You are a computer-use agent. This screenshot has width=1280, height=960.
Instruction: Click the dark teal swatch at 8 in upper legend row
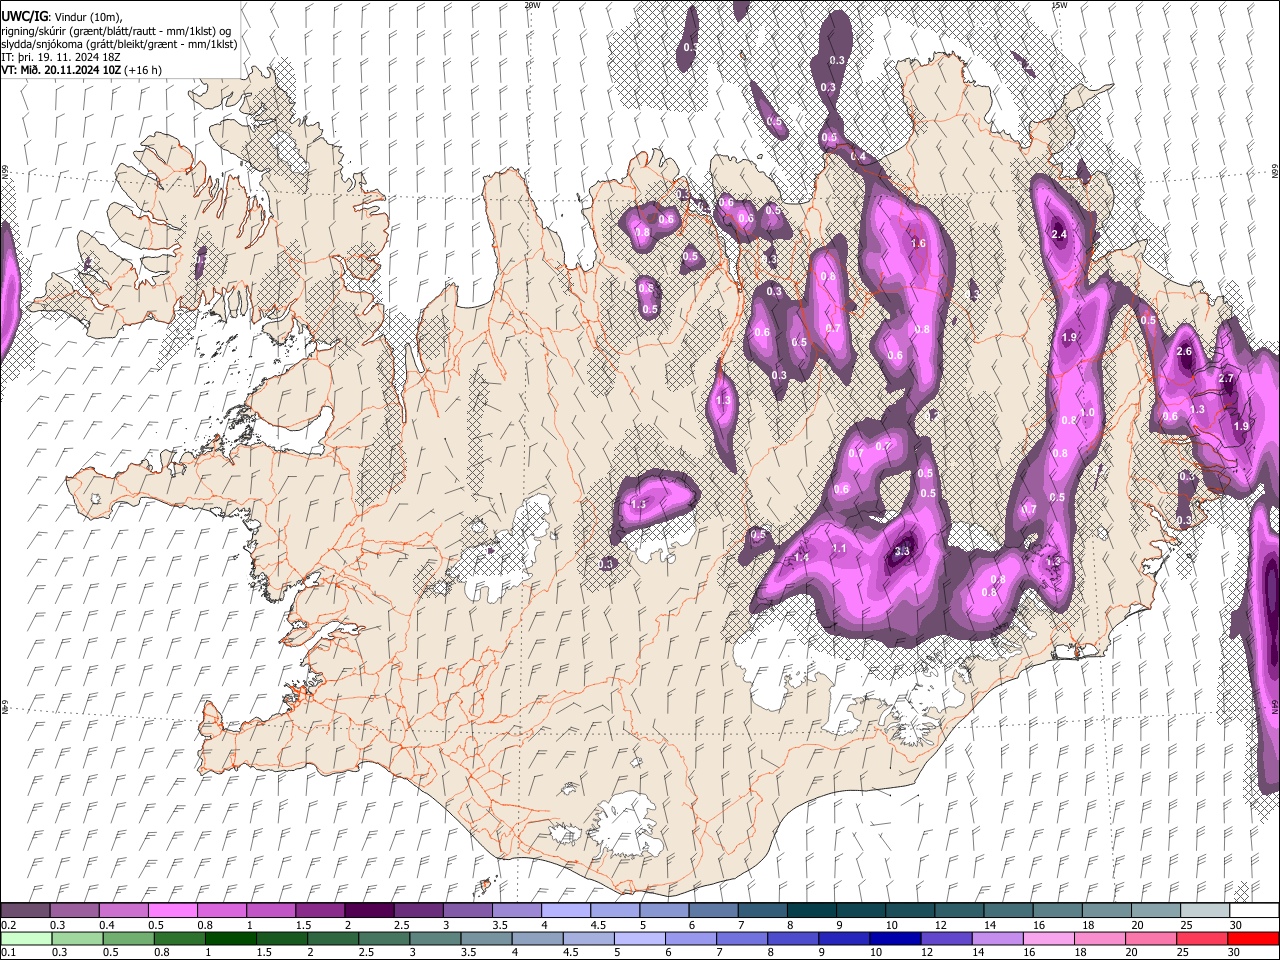point(810,911)
